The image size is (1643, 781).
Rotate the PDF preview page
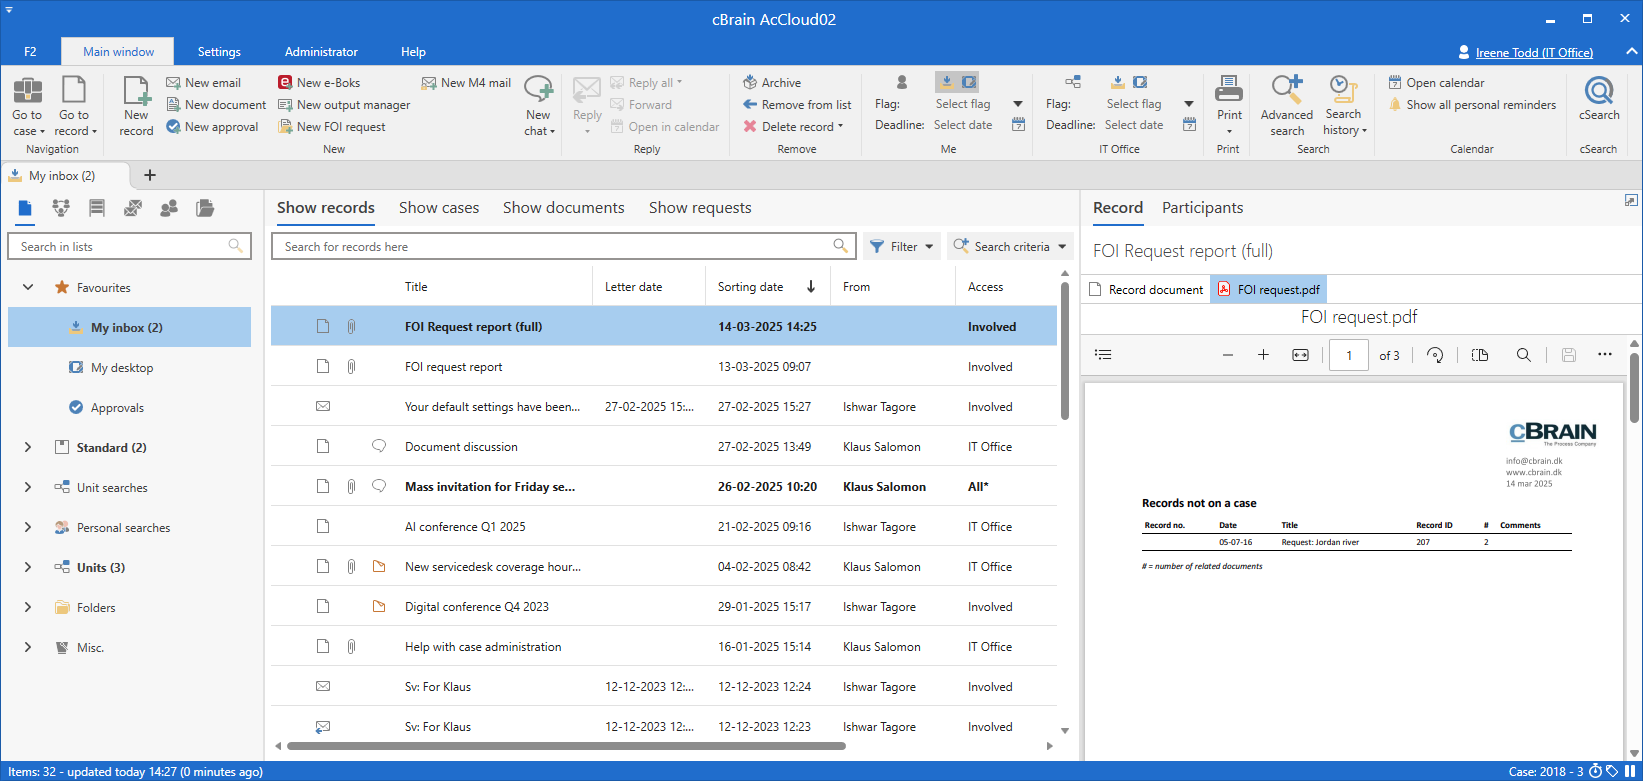[1435, 355]
